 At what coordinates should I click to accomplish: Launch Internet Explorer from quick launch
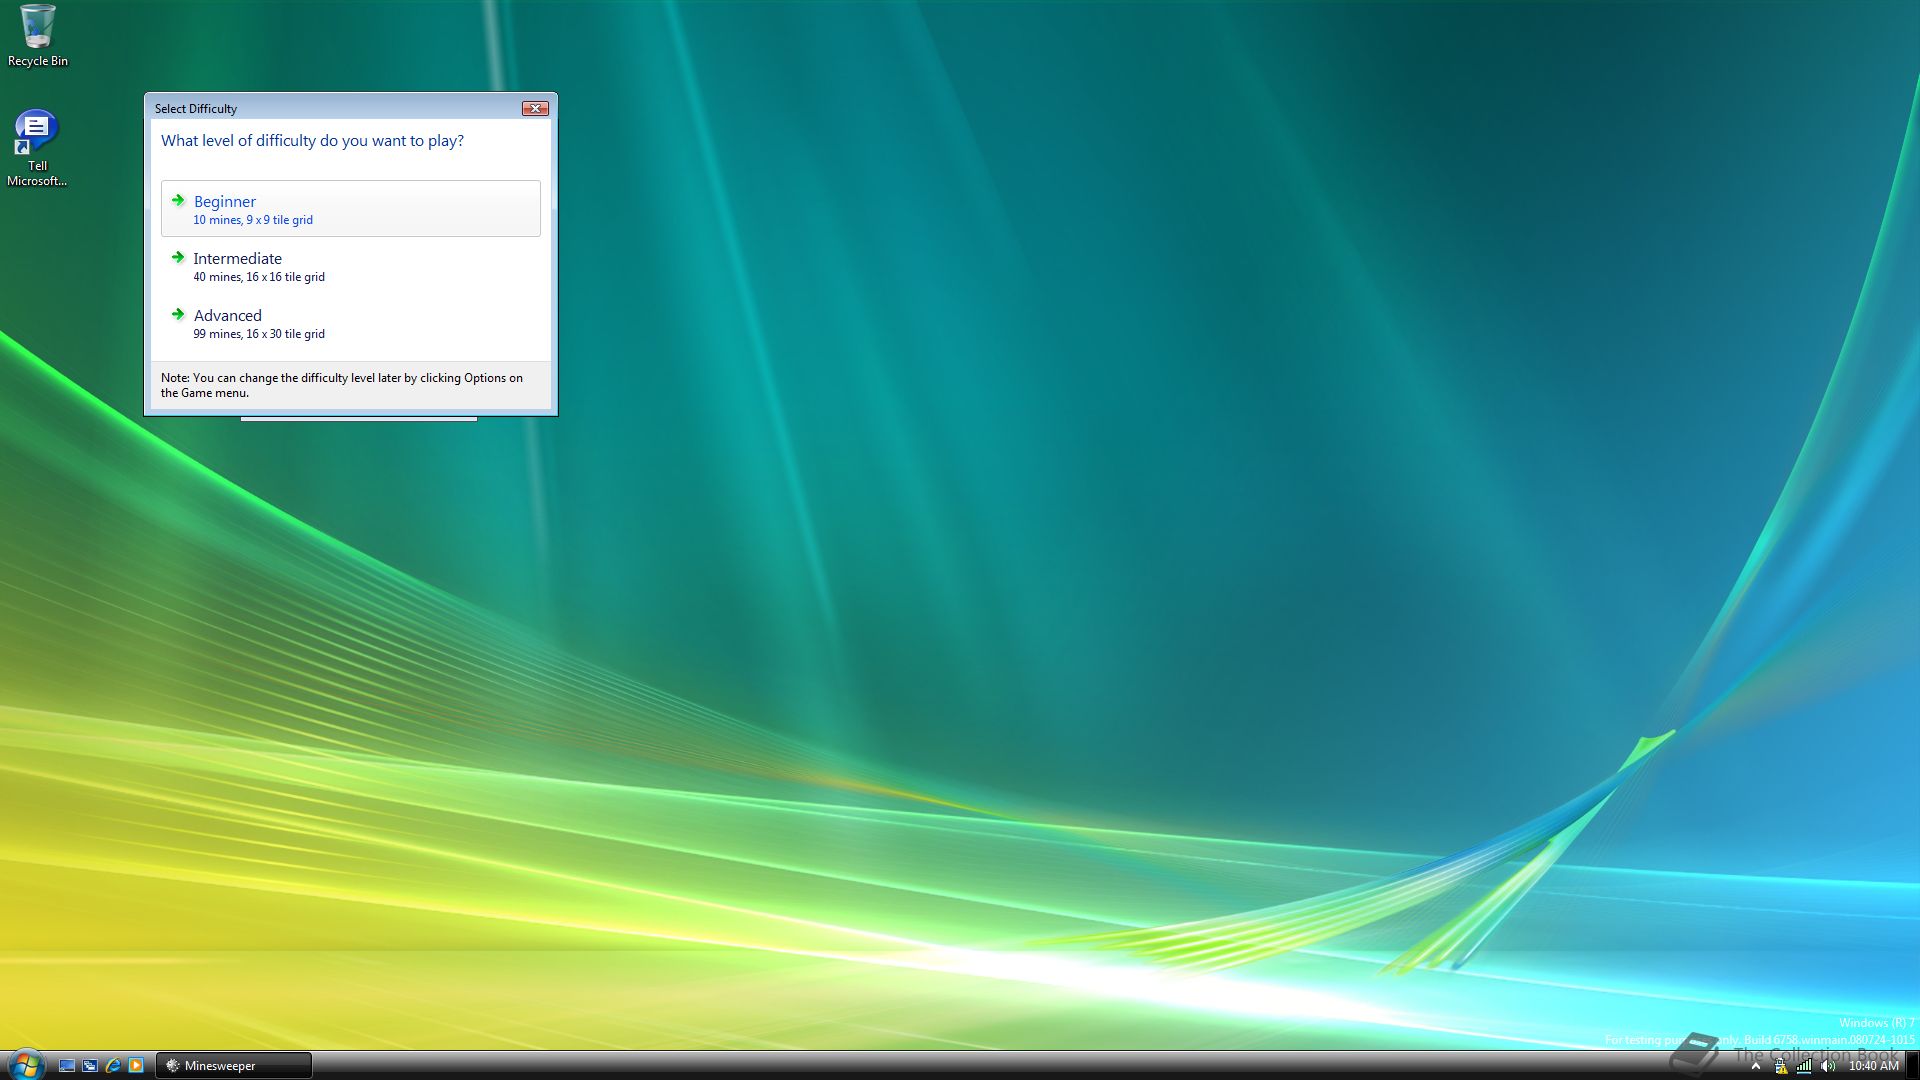(x=113, y=1066)
